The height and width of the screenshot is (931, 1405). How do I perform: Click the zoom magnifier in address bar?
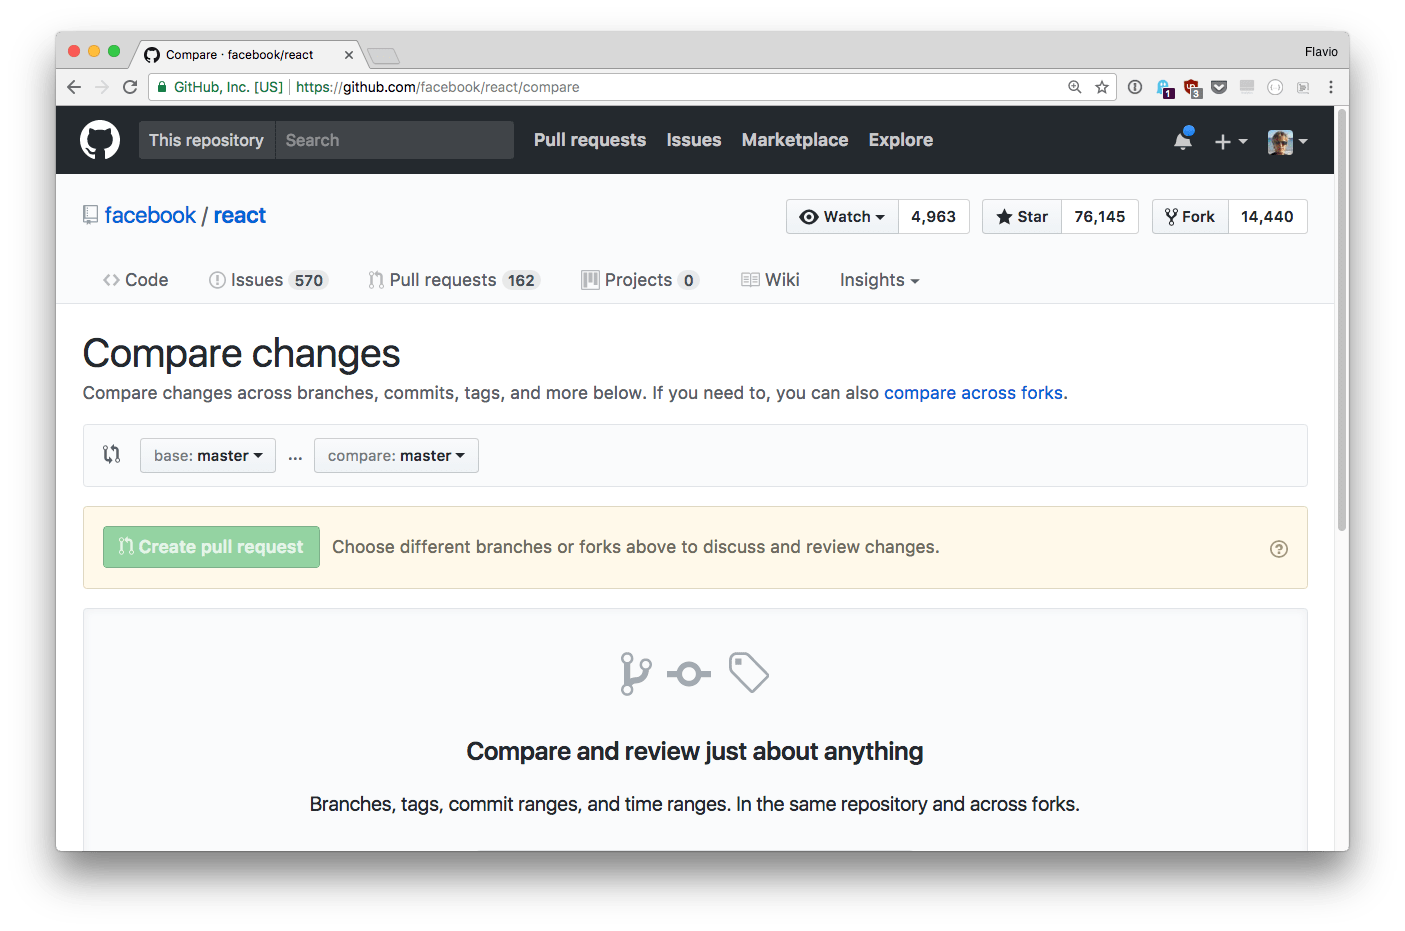click(1075, 87)
